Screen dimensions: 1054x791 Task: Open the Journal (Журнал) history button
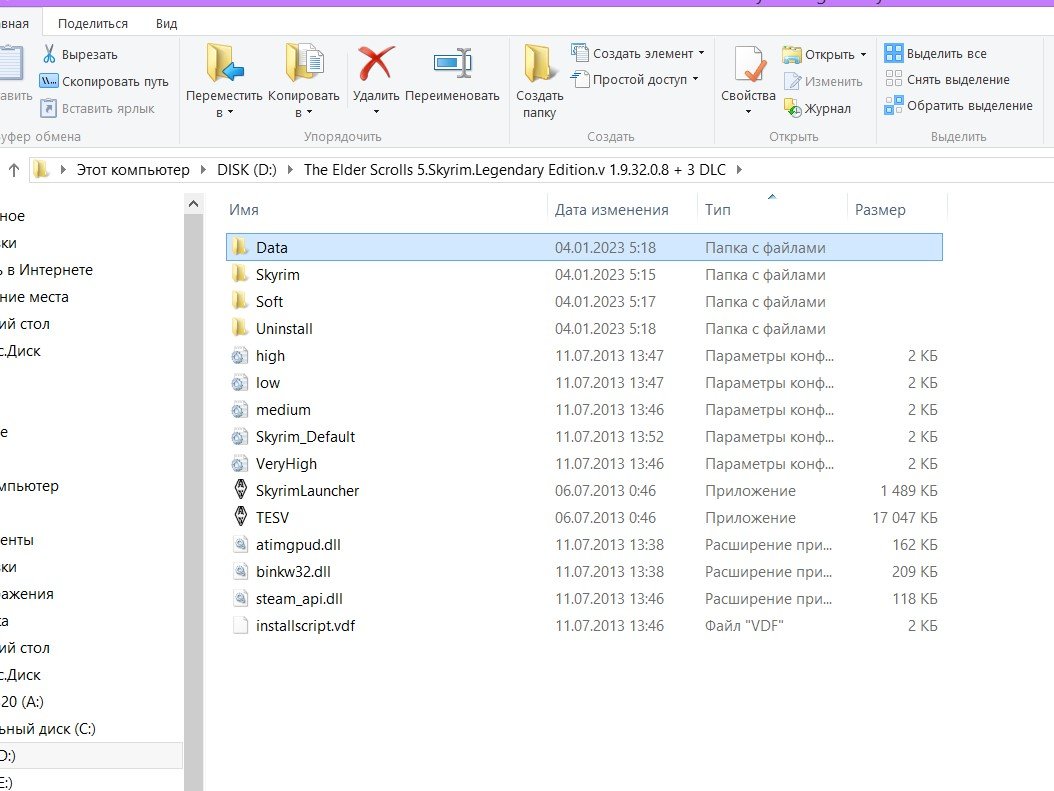point(816,108)
